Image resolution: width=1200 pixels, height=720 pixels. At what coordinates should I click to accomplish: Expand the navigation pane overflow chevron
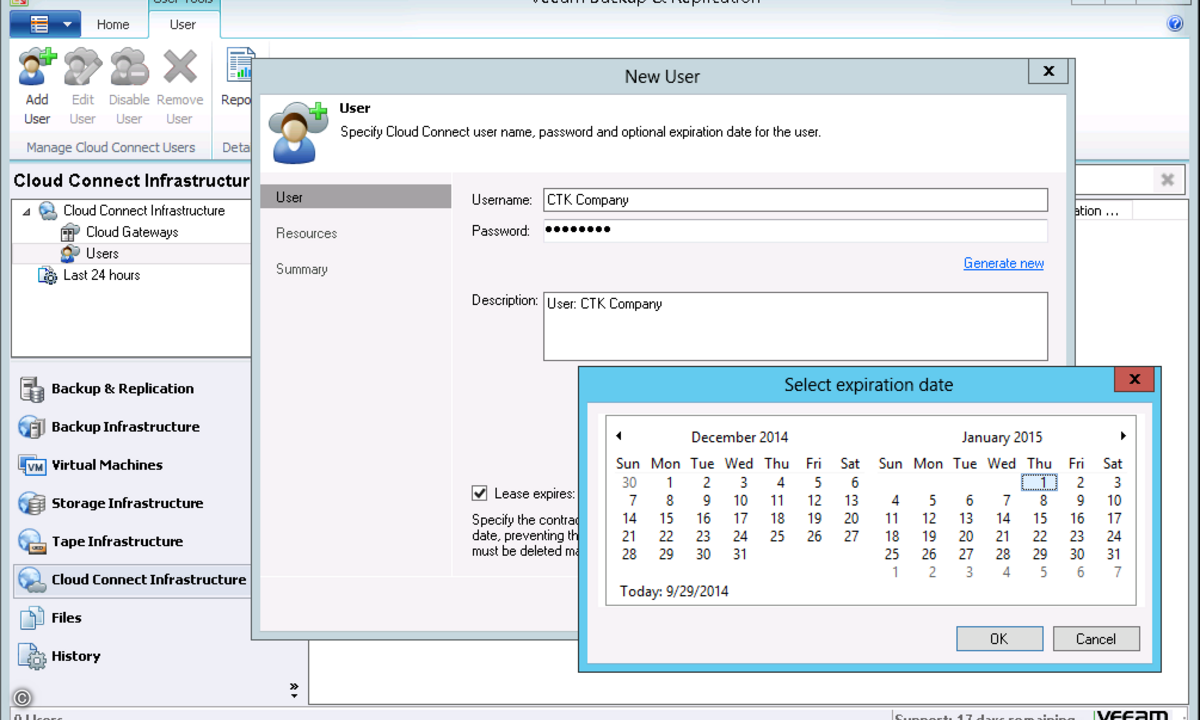[x=294, y=688]
